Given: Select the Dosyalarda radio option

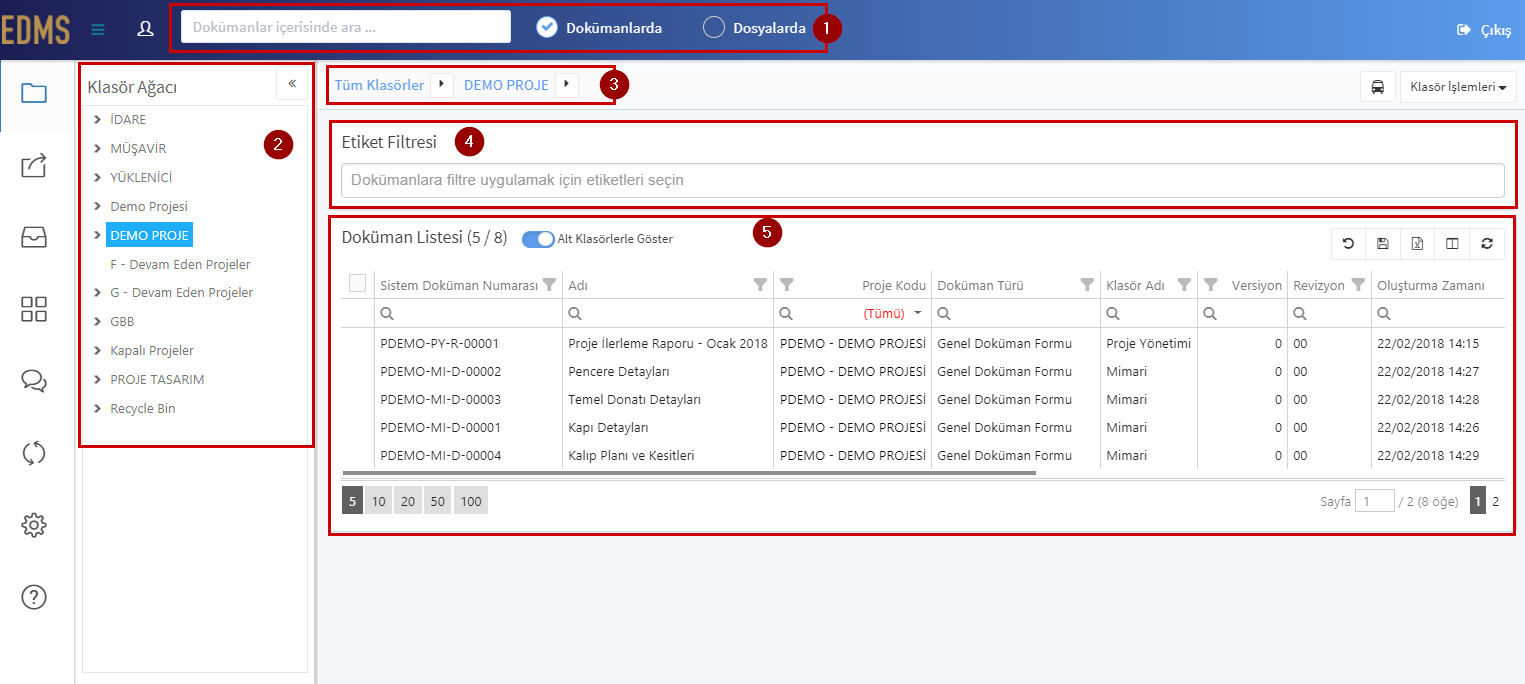Looking at the screenshot, I should click(x=714, y=28).
